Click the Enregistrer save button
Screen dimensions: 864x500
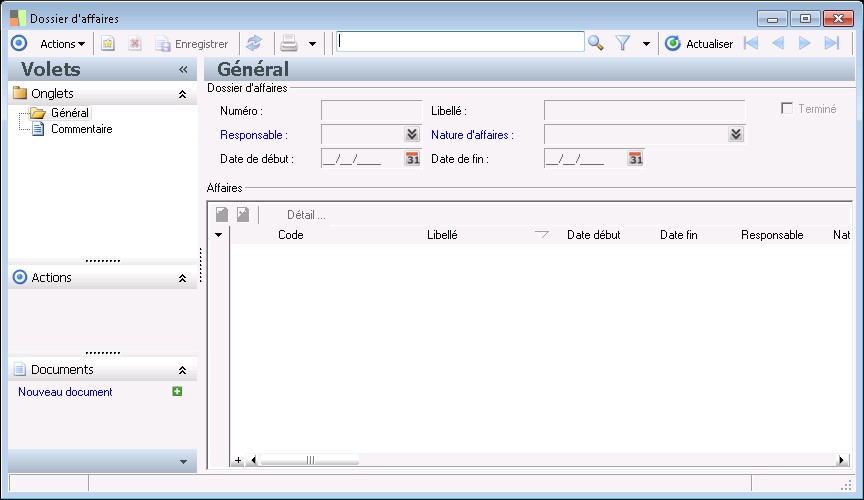[x=192, y=44]
